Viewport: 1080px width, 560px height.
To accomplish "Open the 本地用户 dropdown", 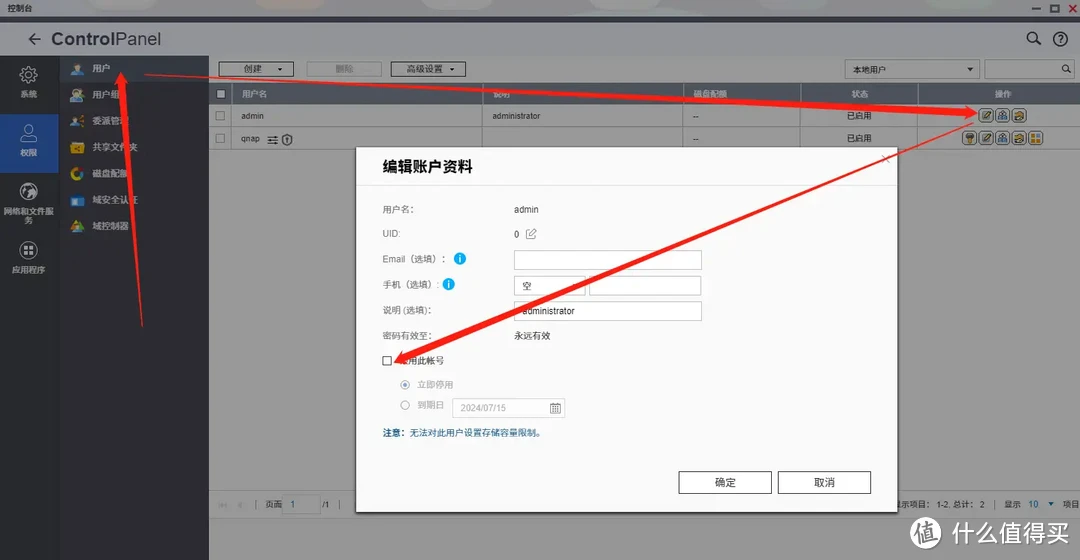I will pyautogui.click(x=912, y=70).
